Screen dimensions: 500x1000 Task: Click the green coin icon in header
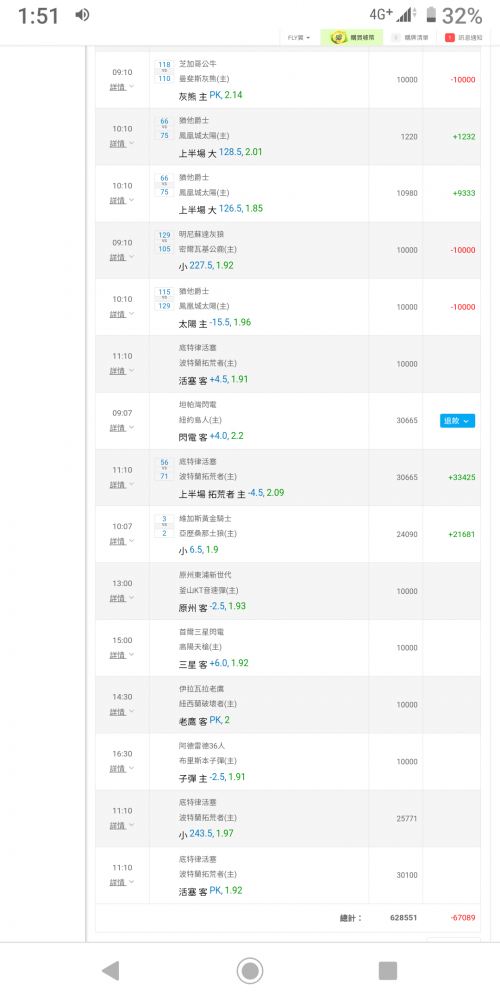339,38
